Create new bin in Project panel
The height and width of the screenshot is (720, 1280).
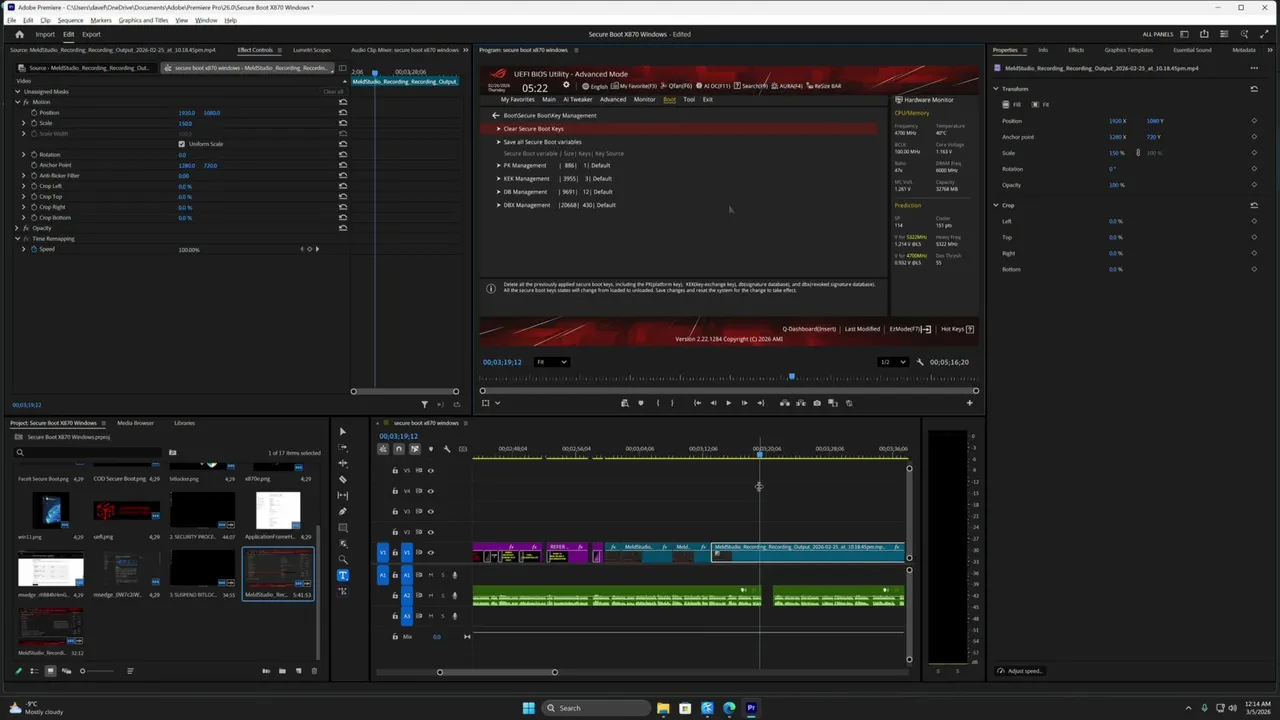(x=282, y=671)
